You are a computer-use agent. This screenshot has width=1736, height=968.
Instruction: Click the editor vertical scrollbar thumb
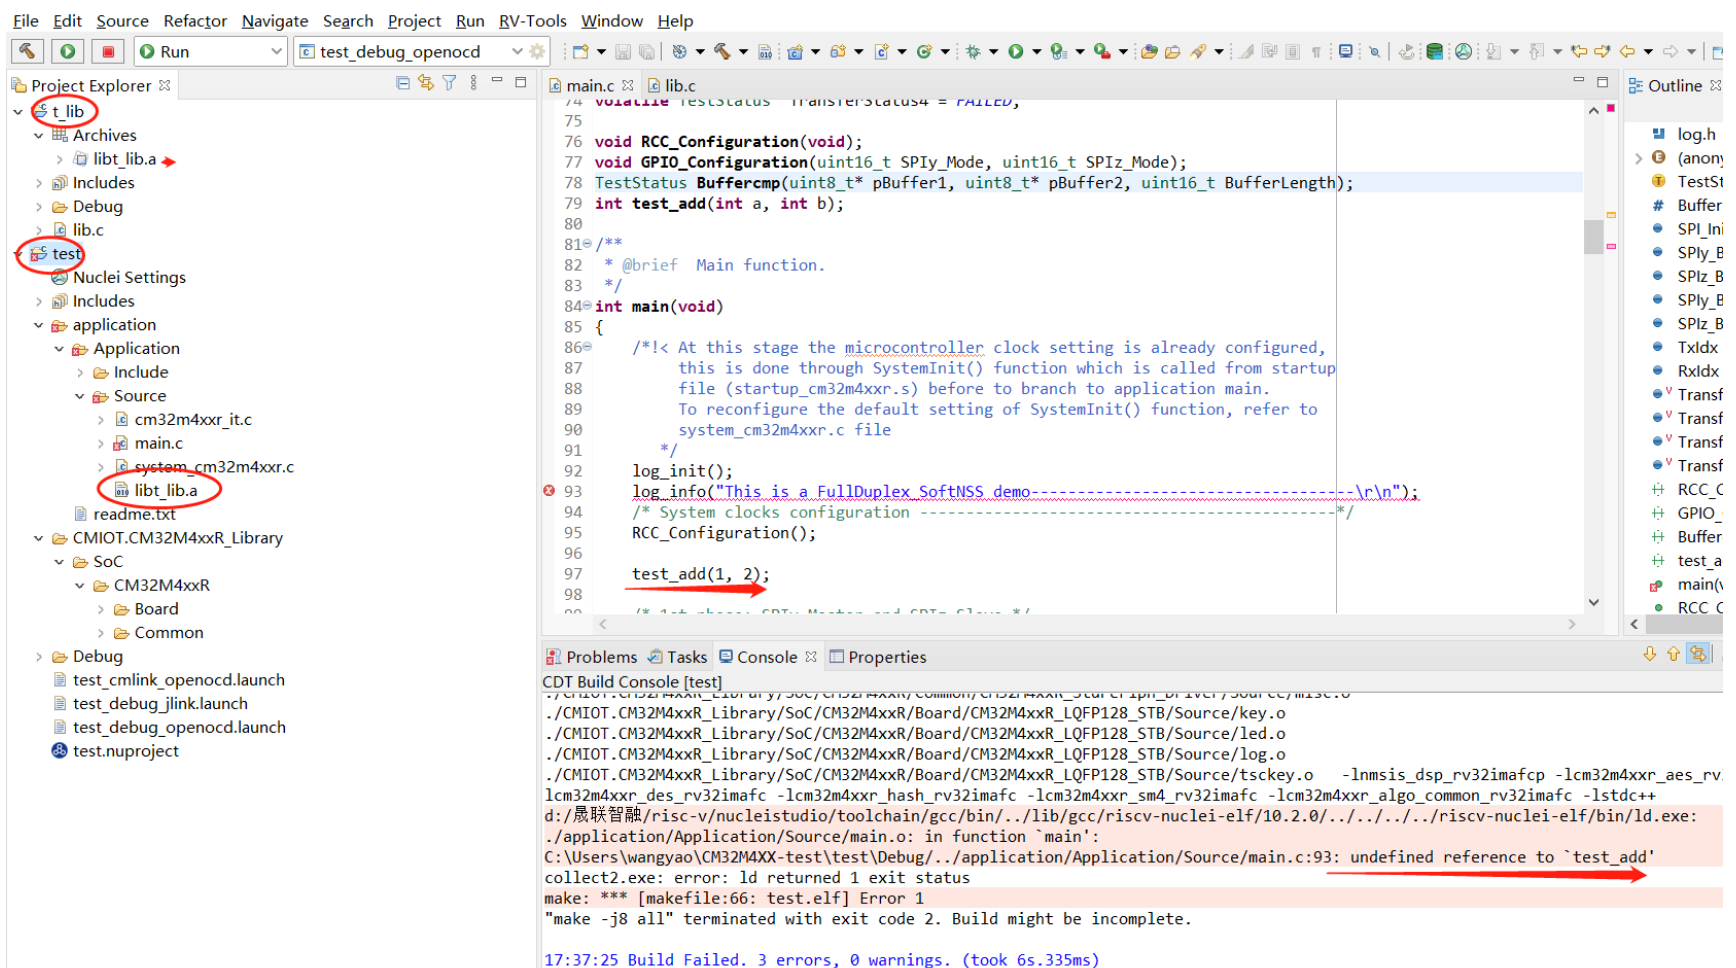[x=1593, y=238]
